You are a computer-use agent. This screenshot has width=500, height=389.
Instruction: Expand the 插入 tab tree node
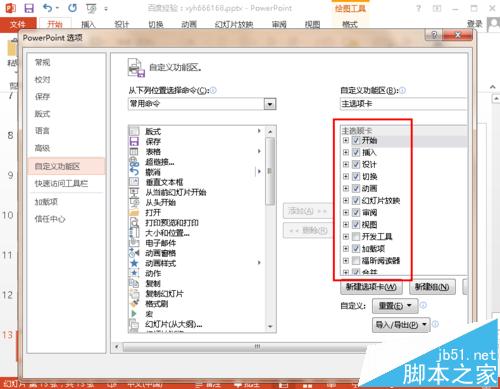point(346,152)
